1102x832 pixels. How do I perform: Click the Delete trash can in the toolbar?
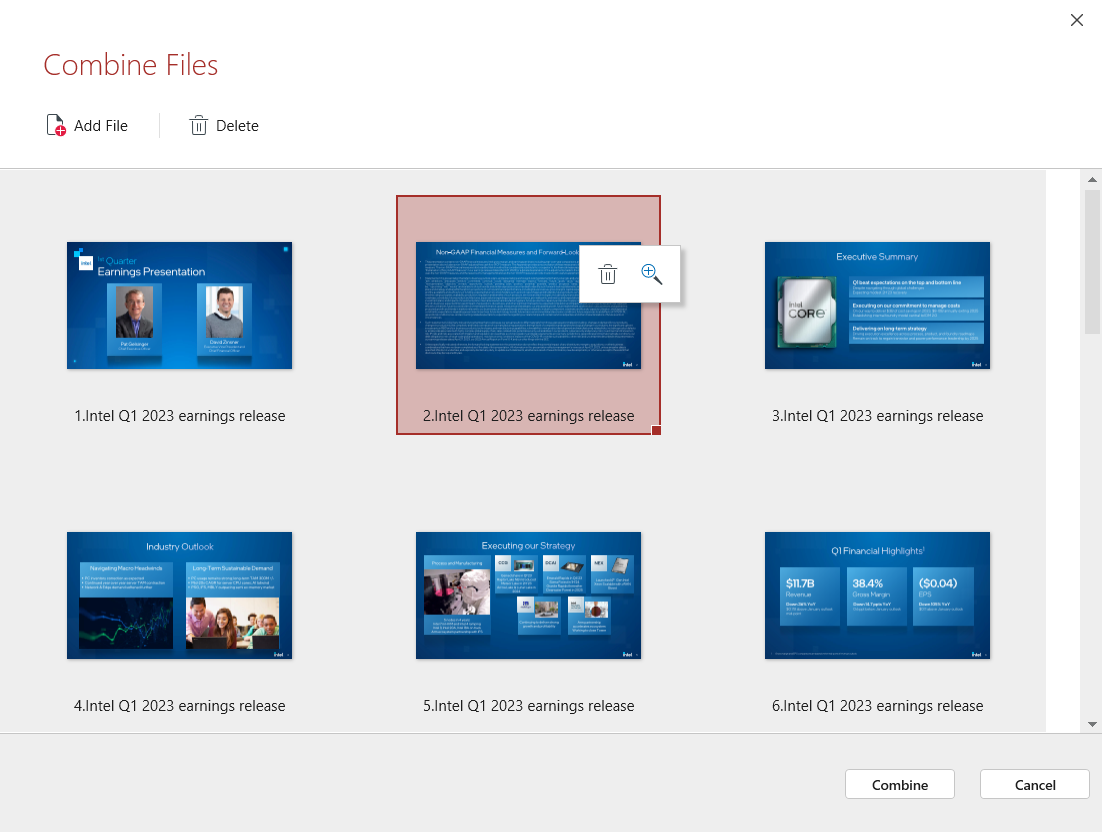coord(199,125)
